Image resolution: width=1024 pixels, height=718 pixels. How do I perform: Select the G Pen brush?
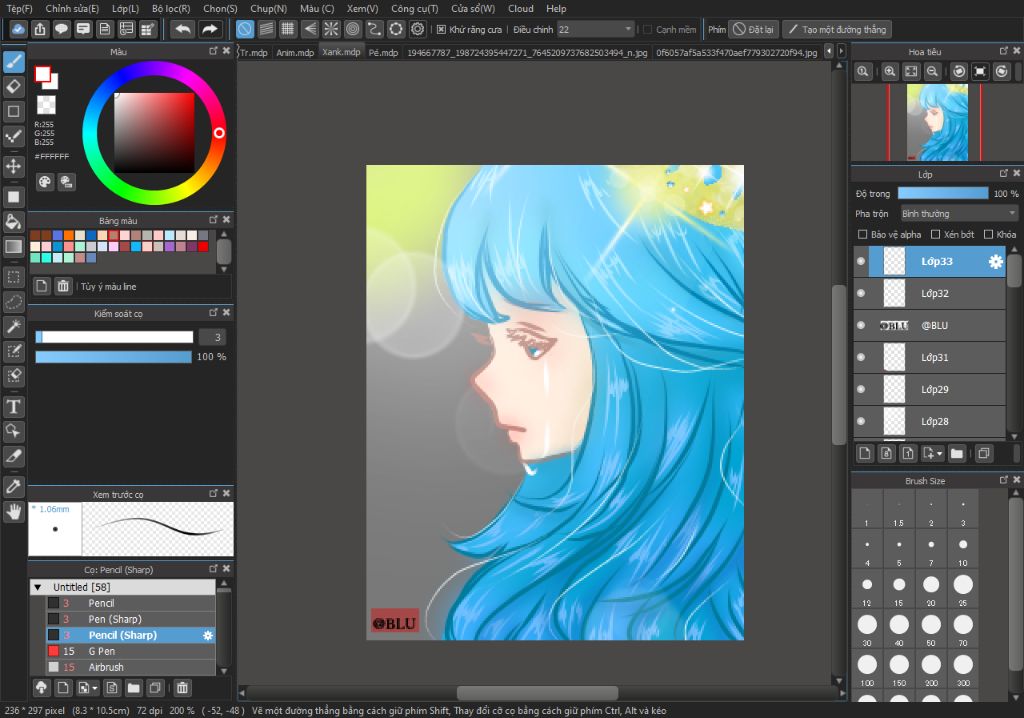131,651
